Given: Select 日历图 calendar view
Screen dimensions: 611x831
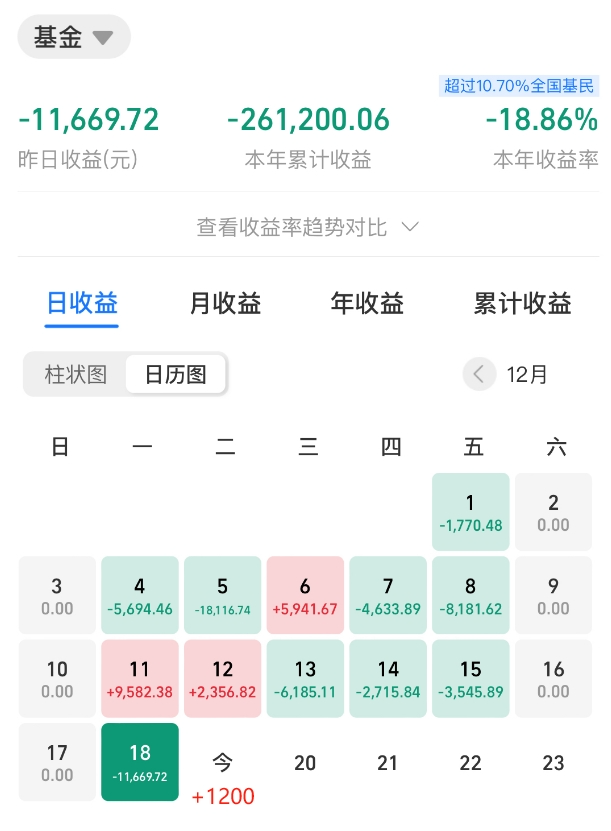Looking at the screenshot, I should pos(175,375).
